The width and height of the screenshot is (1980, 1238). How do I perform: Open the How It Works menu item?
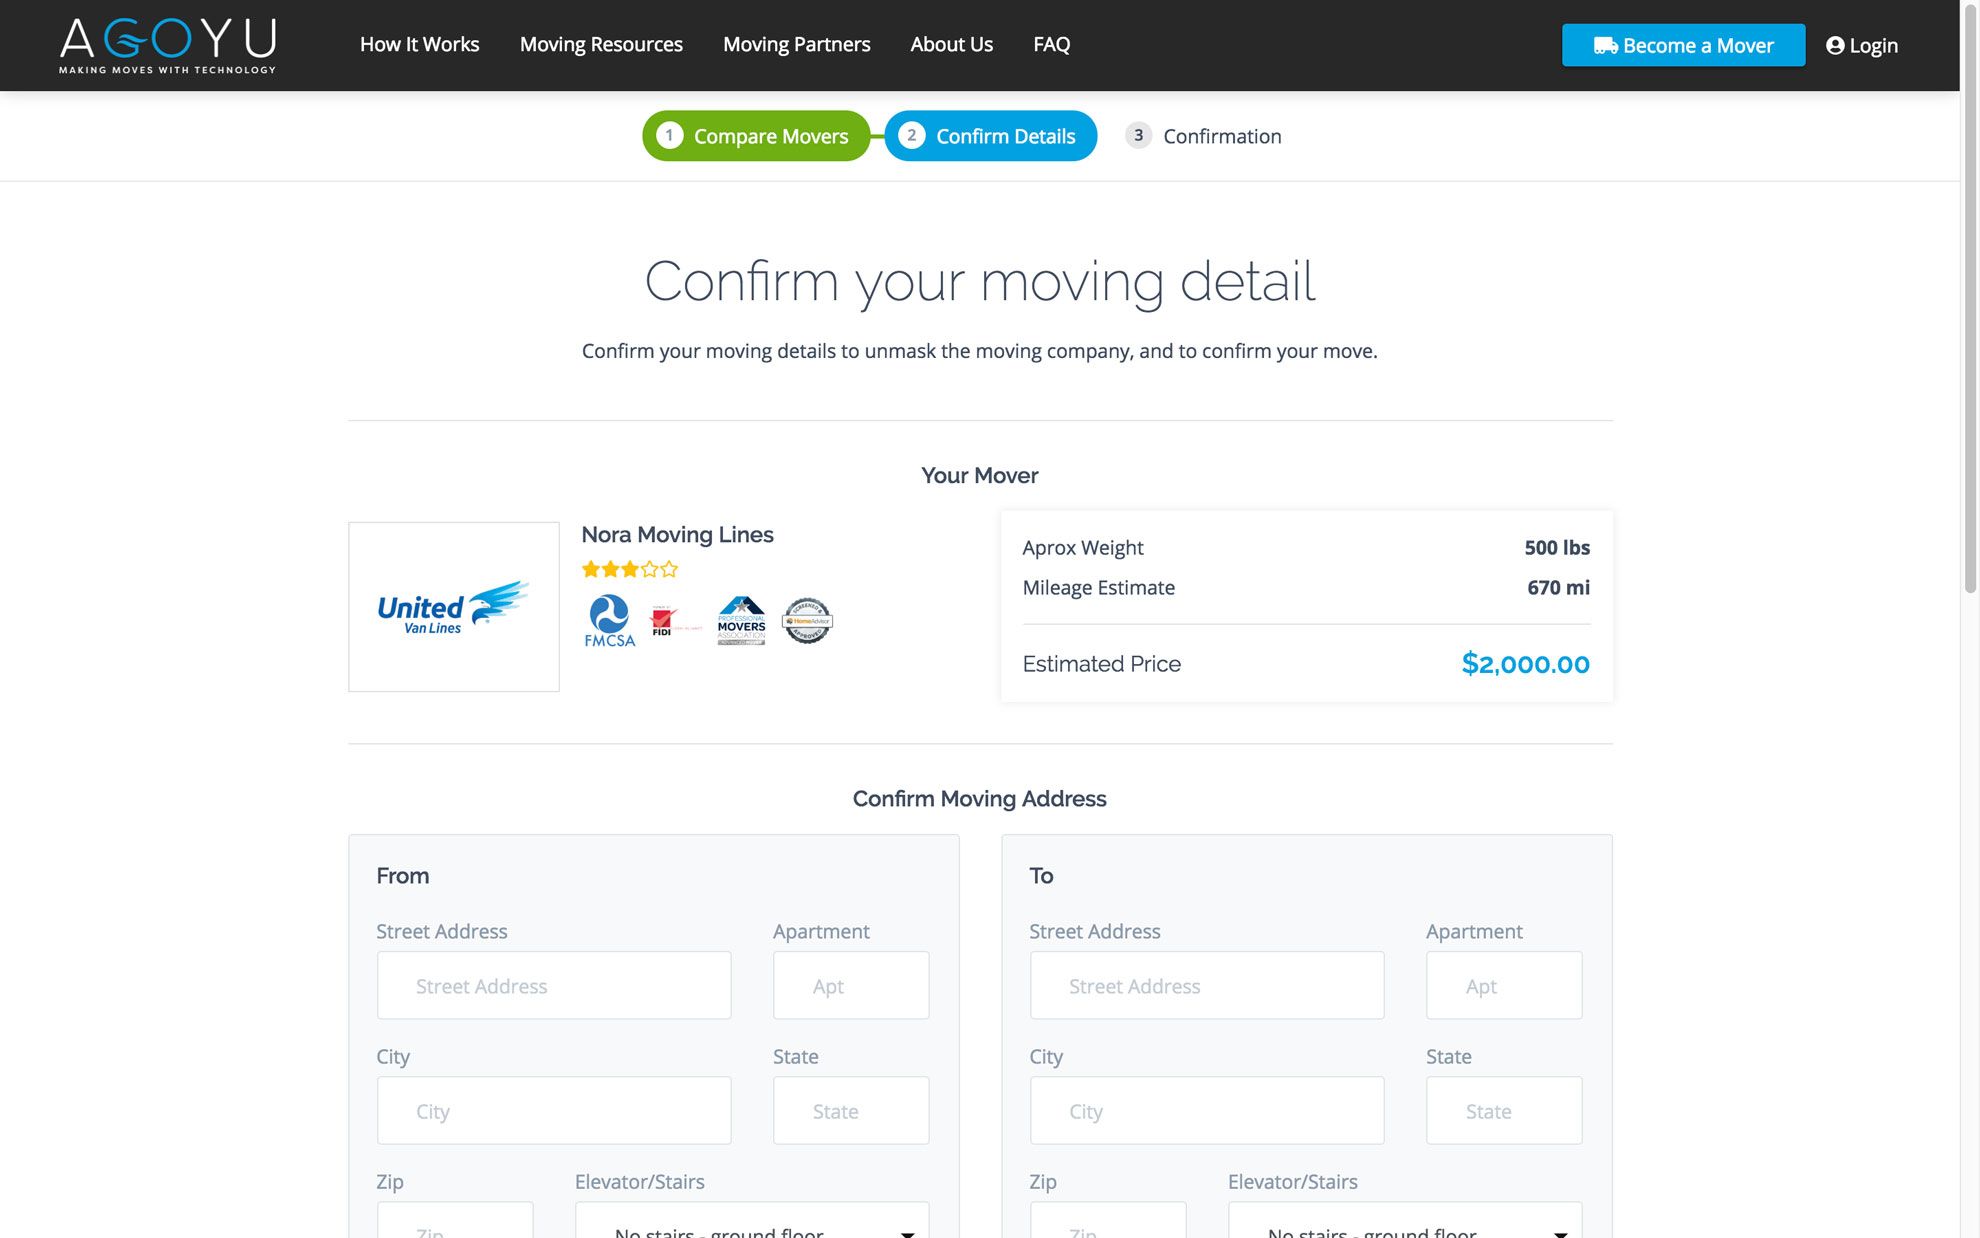pos(419,44)
